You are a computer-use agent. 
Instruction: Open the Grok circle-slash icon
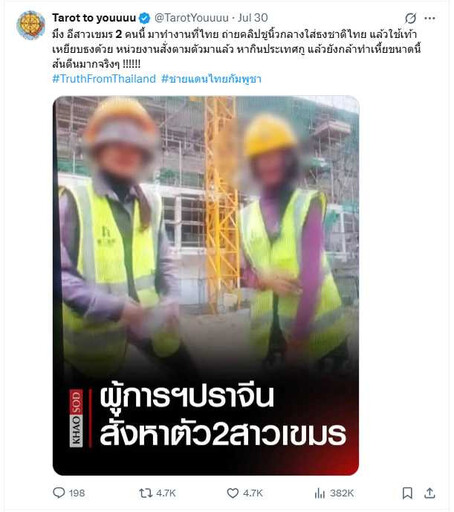pyautogui.click(x=410, y=18)
